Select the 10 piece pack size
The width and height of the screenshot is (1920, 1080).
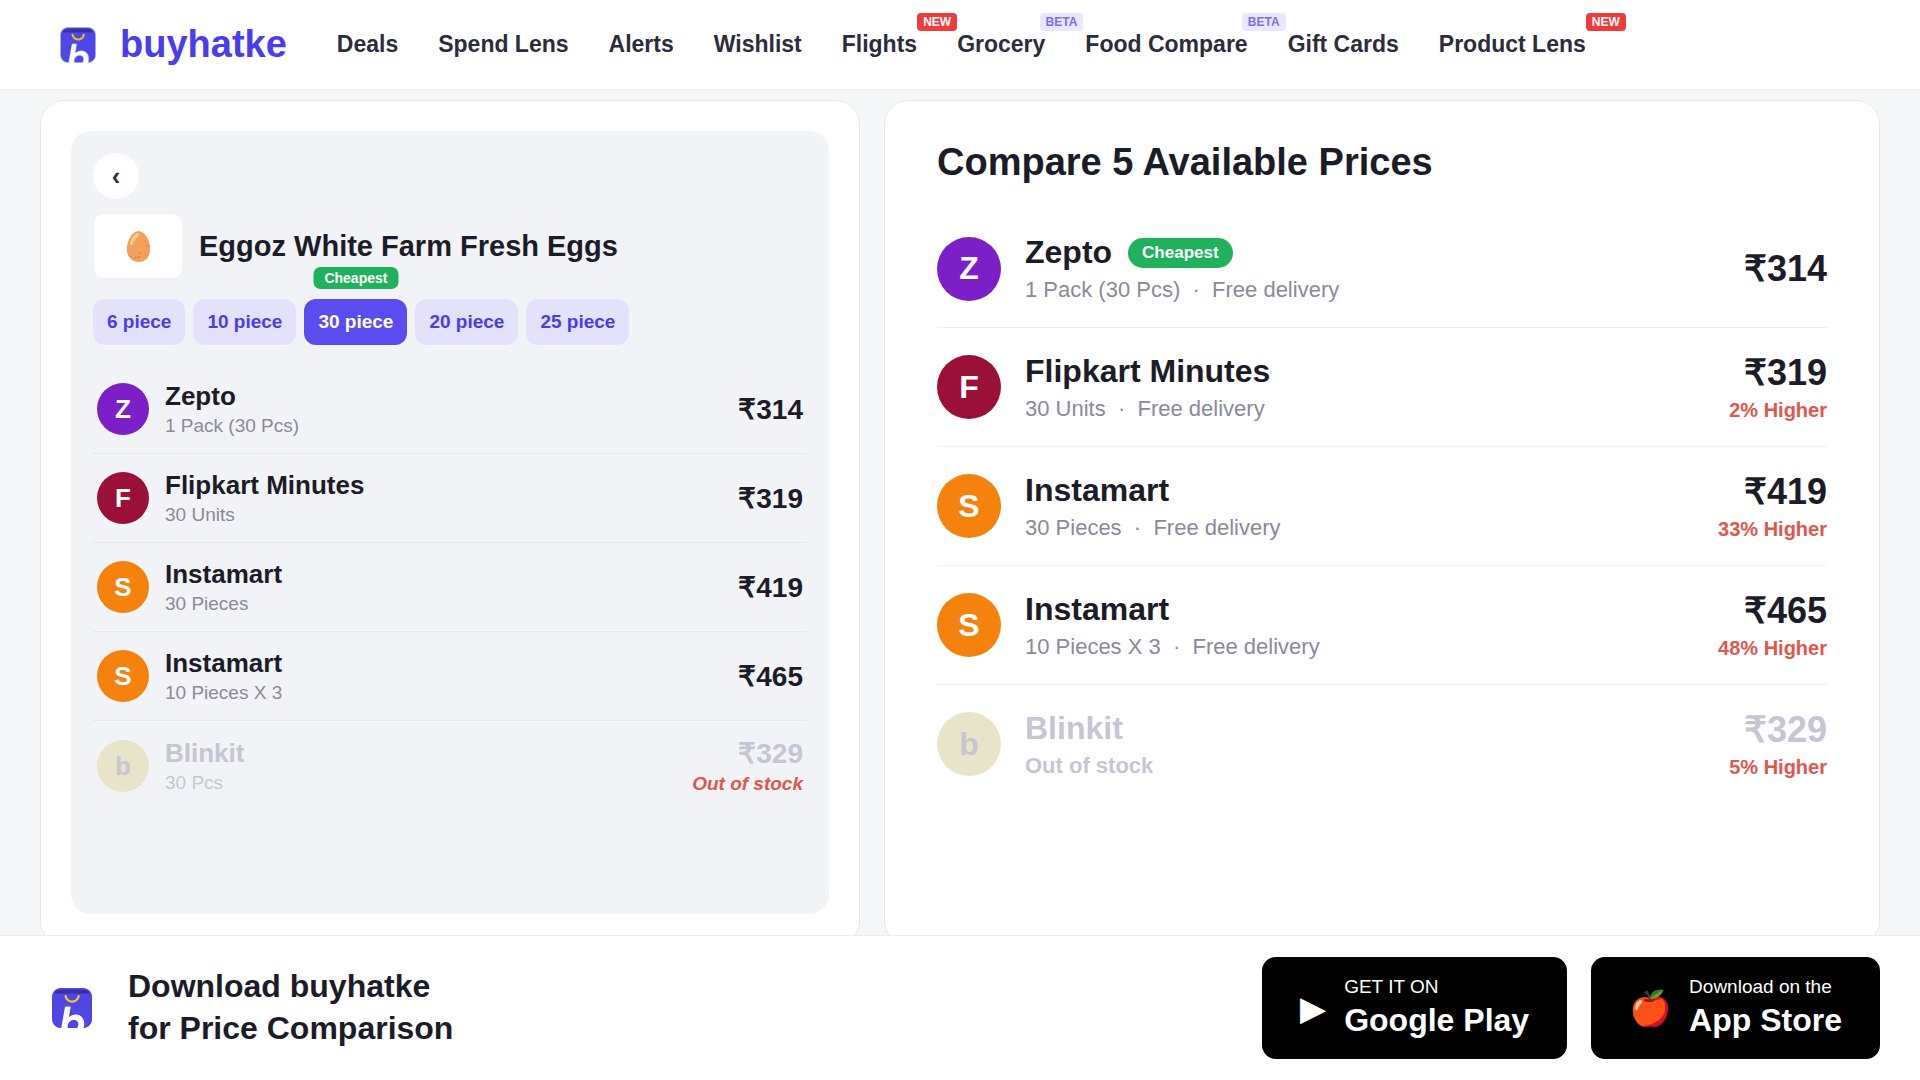tap(245, 322)
